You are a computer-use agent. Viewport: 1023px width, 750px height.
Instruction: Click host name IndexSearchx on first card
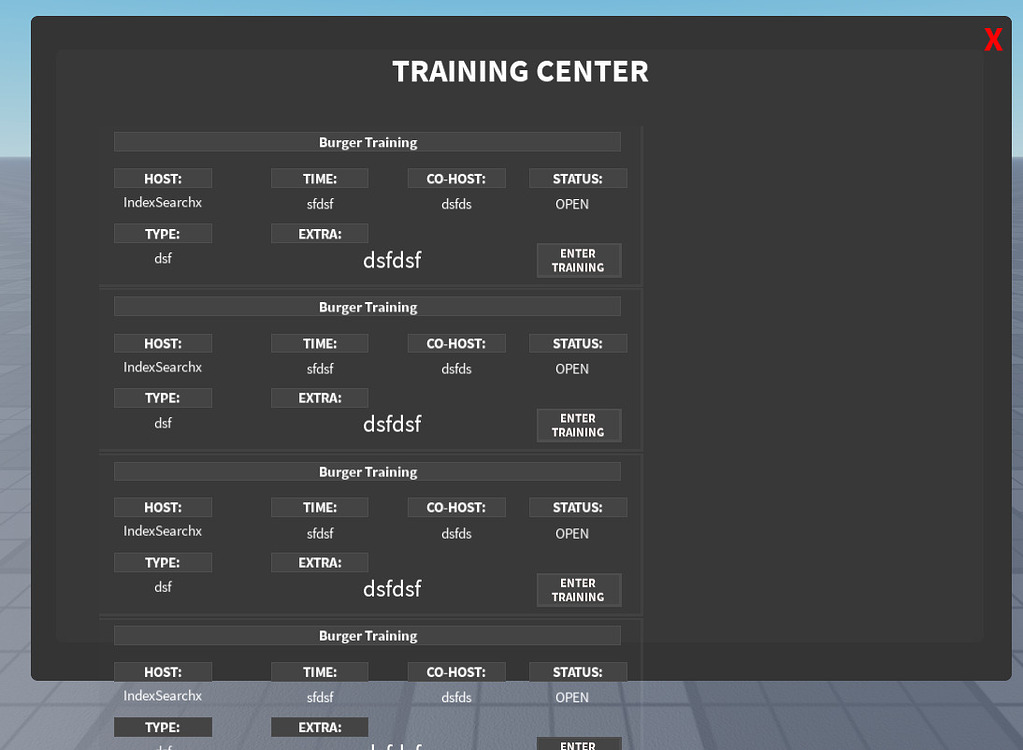point(162,202)
